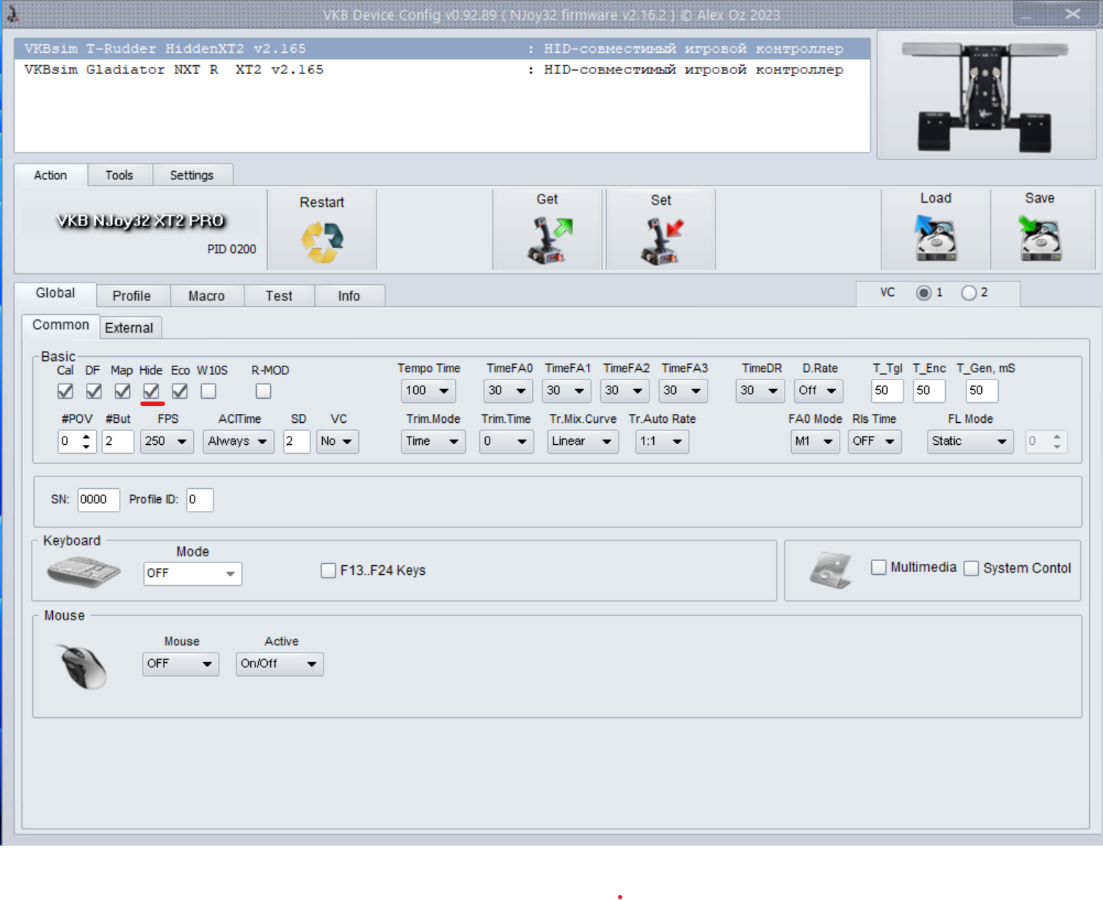Click the keyboard icon in Keyboard section
Screen dimensions: 1103x900
pos(84,571)
